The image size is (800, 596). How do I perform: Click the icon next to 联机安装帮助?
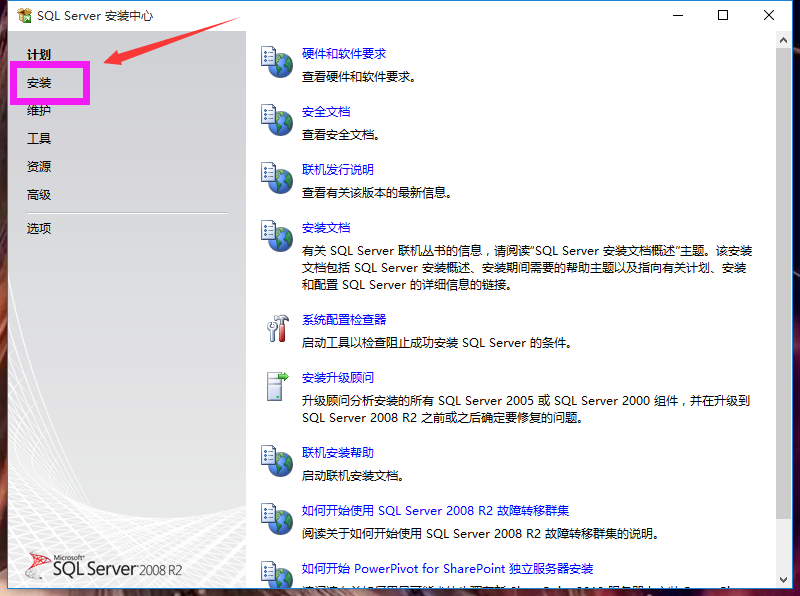(277, 461)
